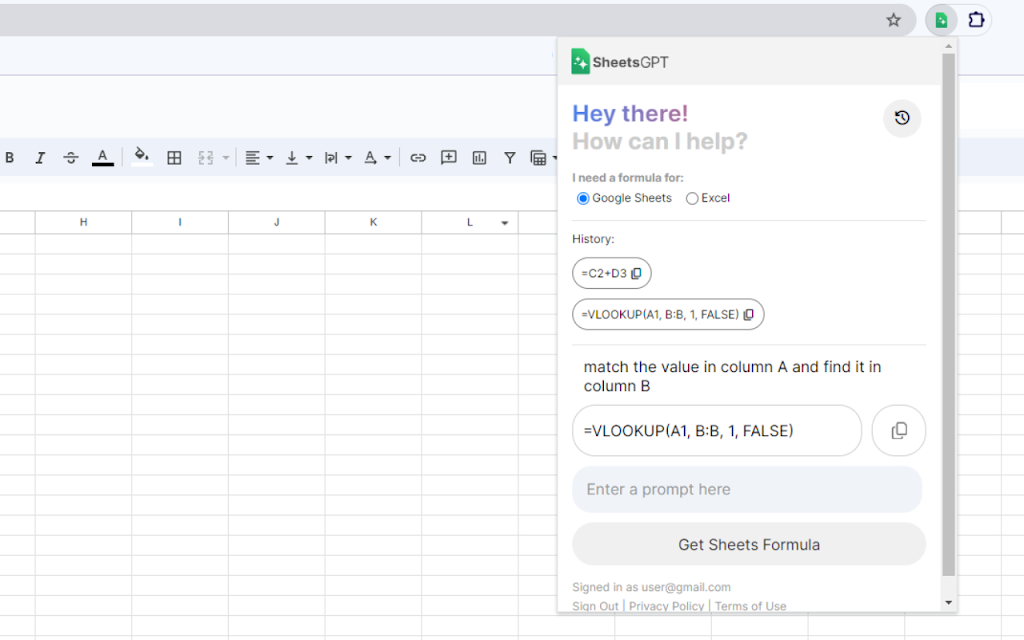
Task: Click the table views icon
Action: click(x=539, y=157)
